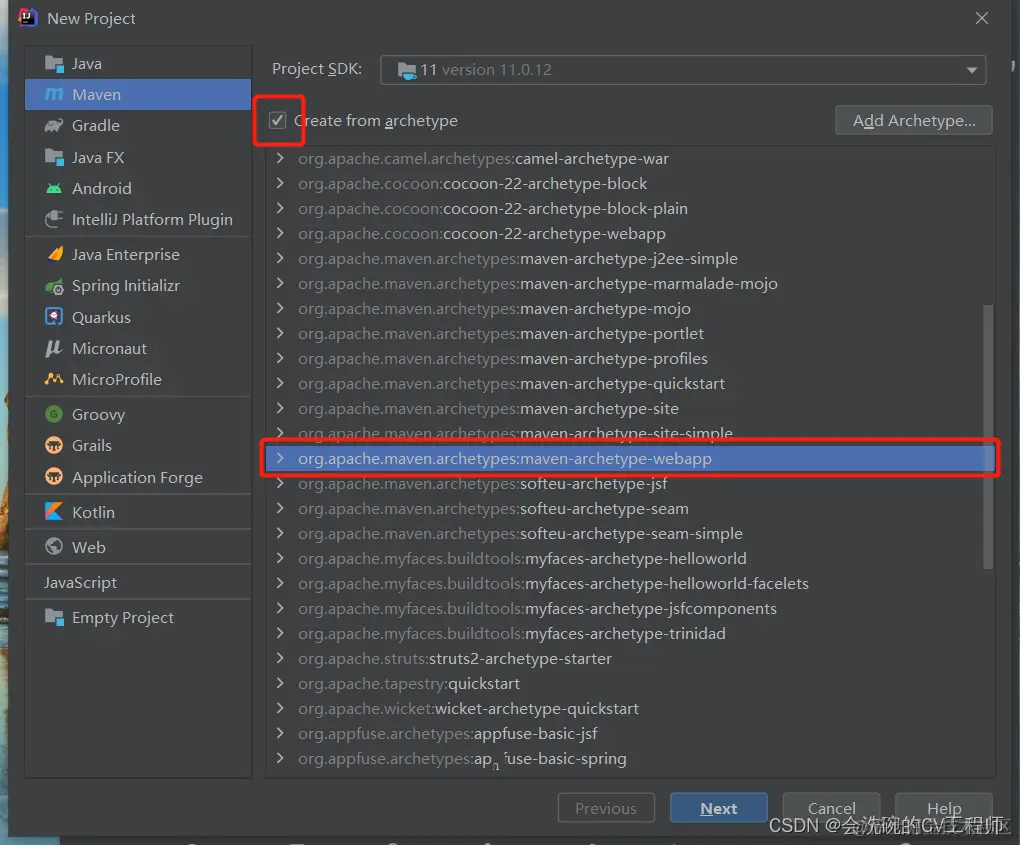Click the Java project type icon
1020x845 pixels.
tap(54, 64)
